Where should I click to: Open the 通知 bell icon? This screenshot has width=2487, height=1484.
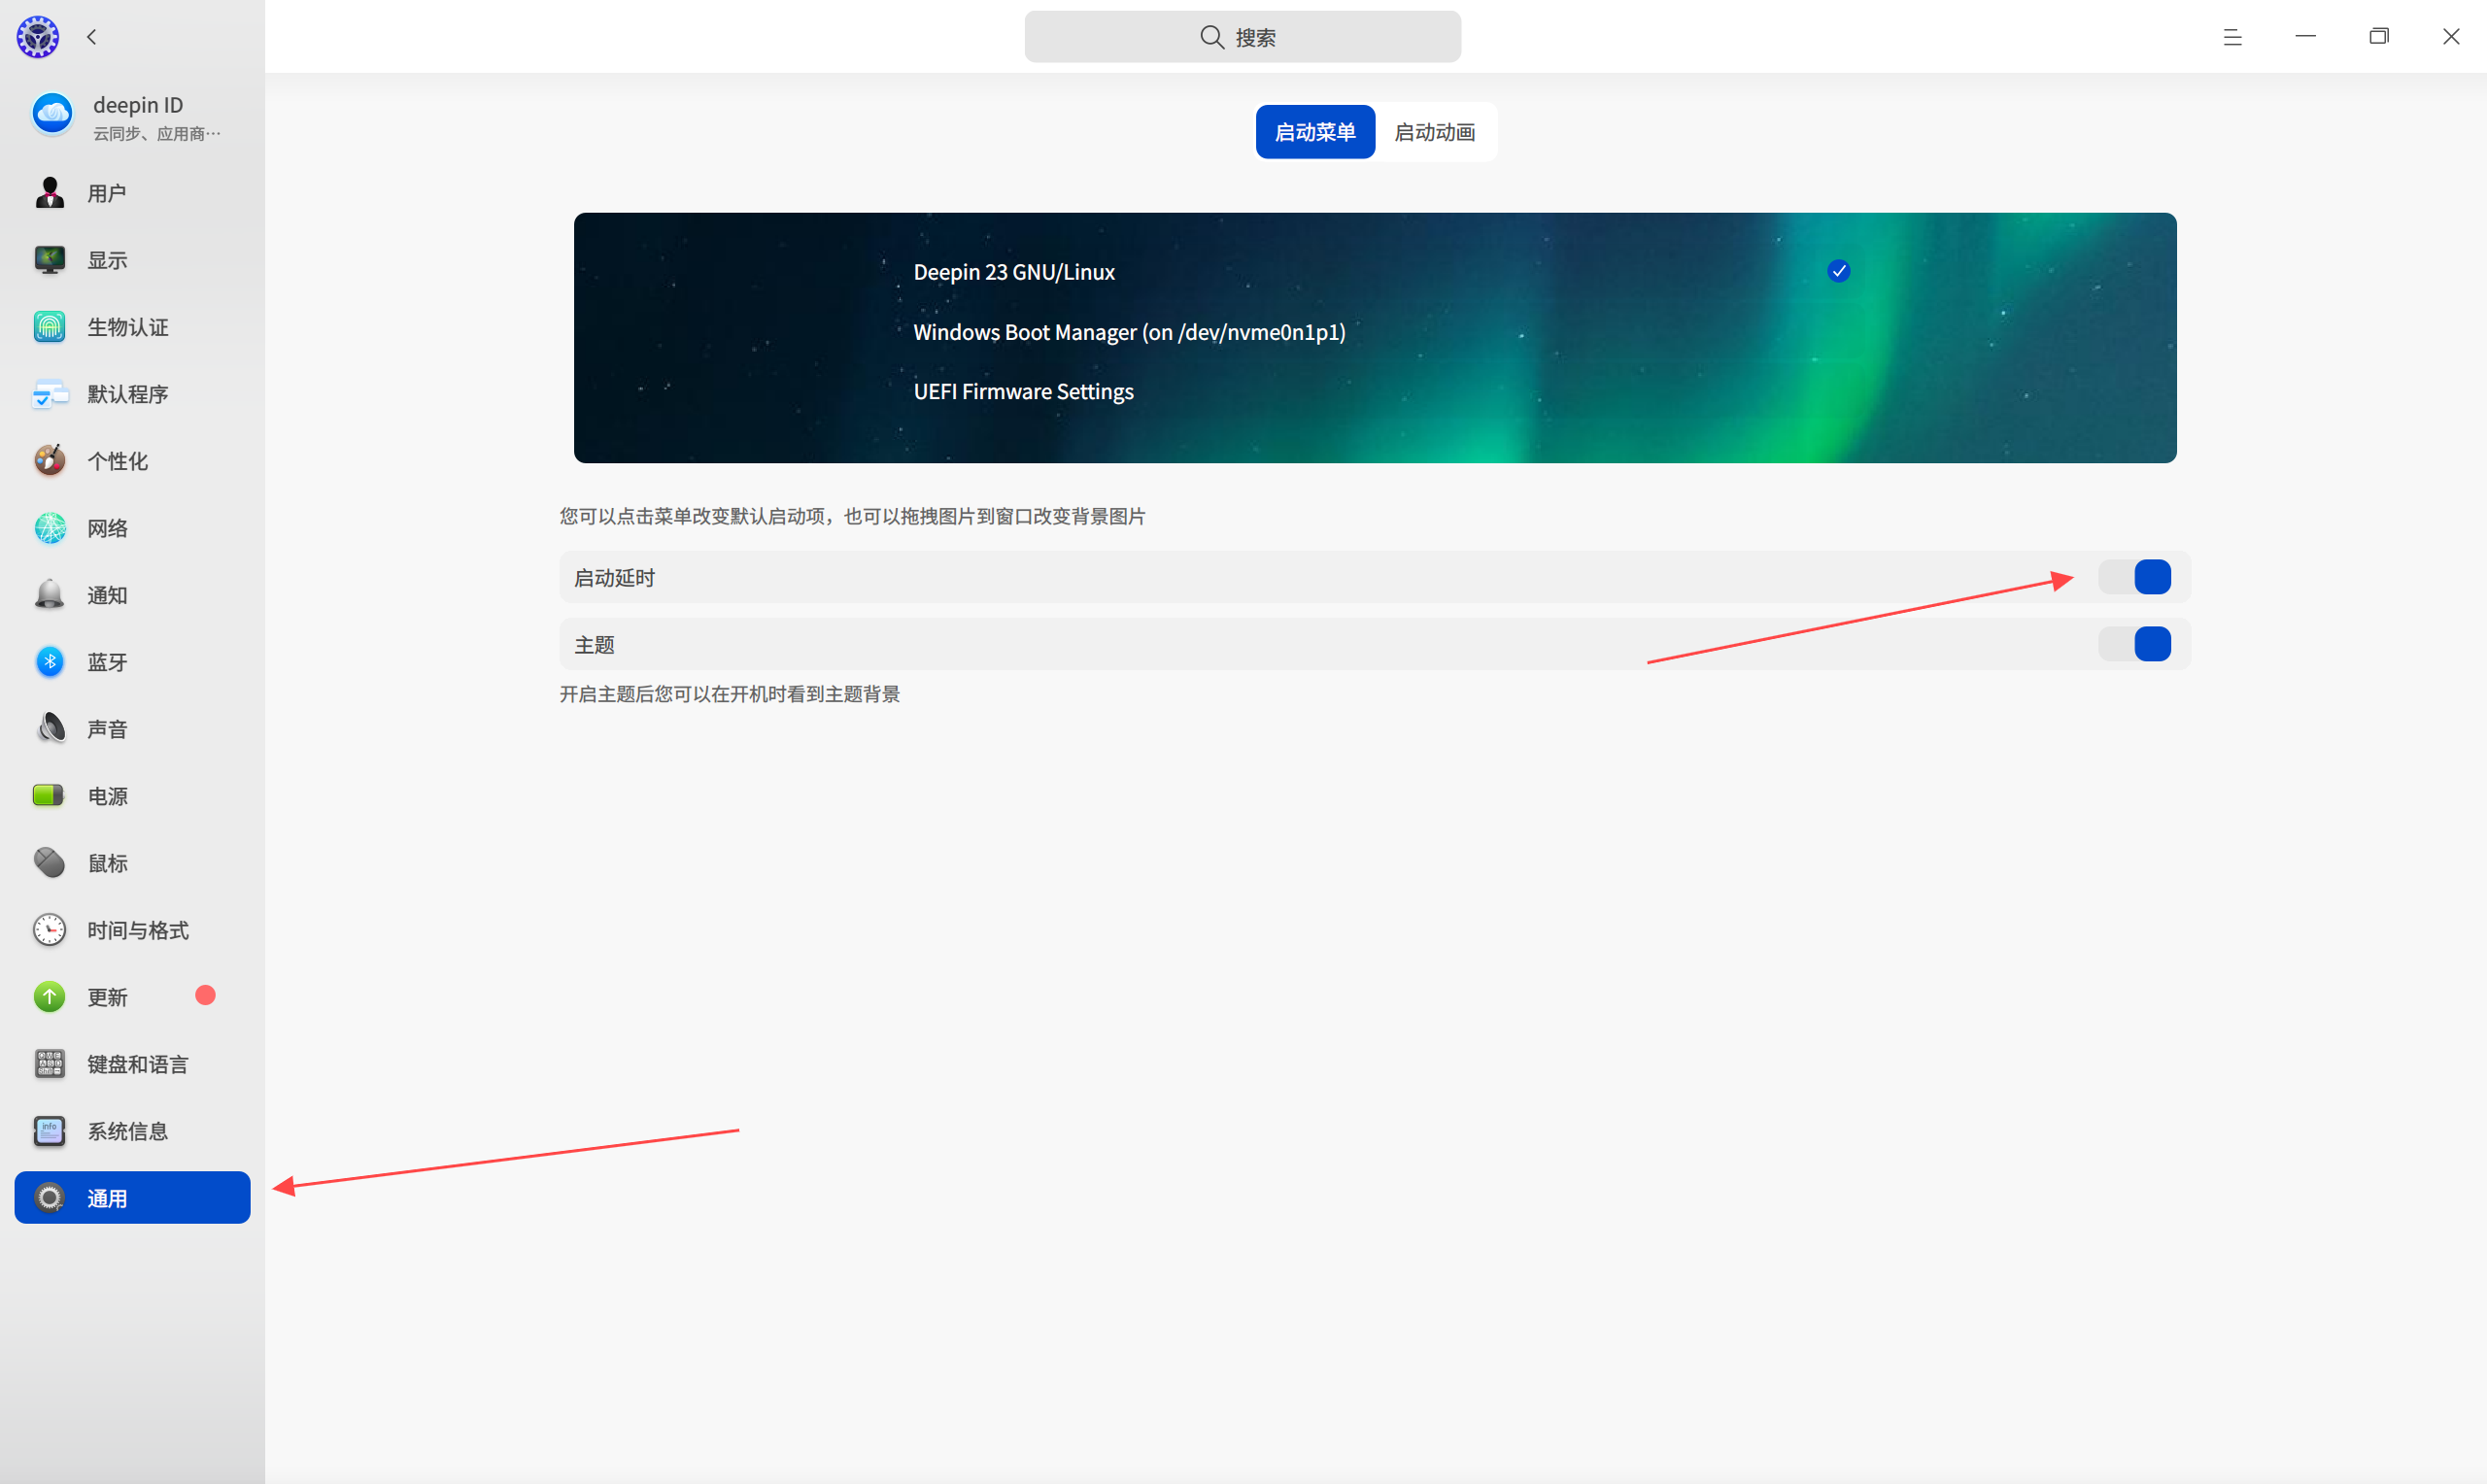tap(50, 594)
